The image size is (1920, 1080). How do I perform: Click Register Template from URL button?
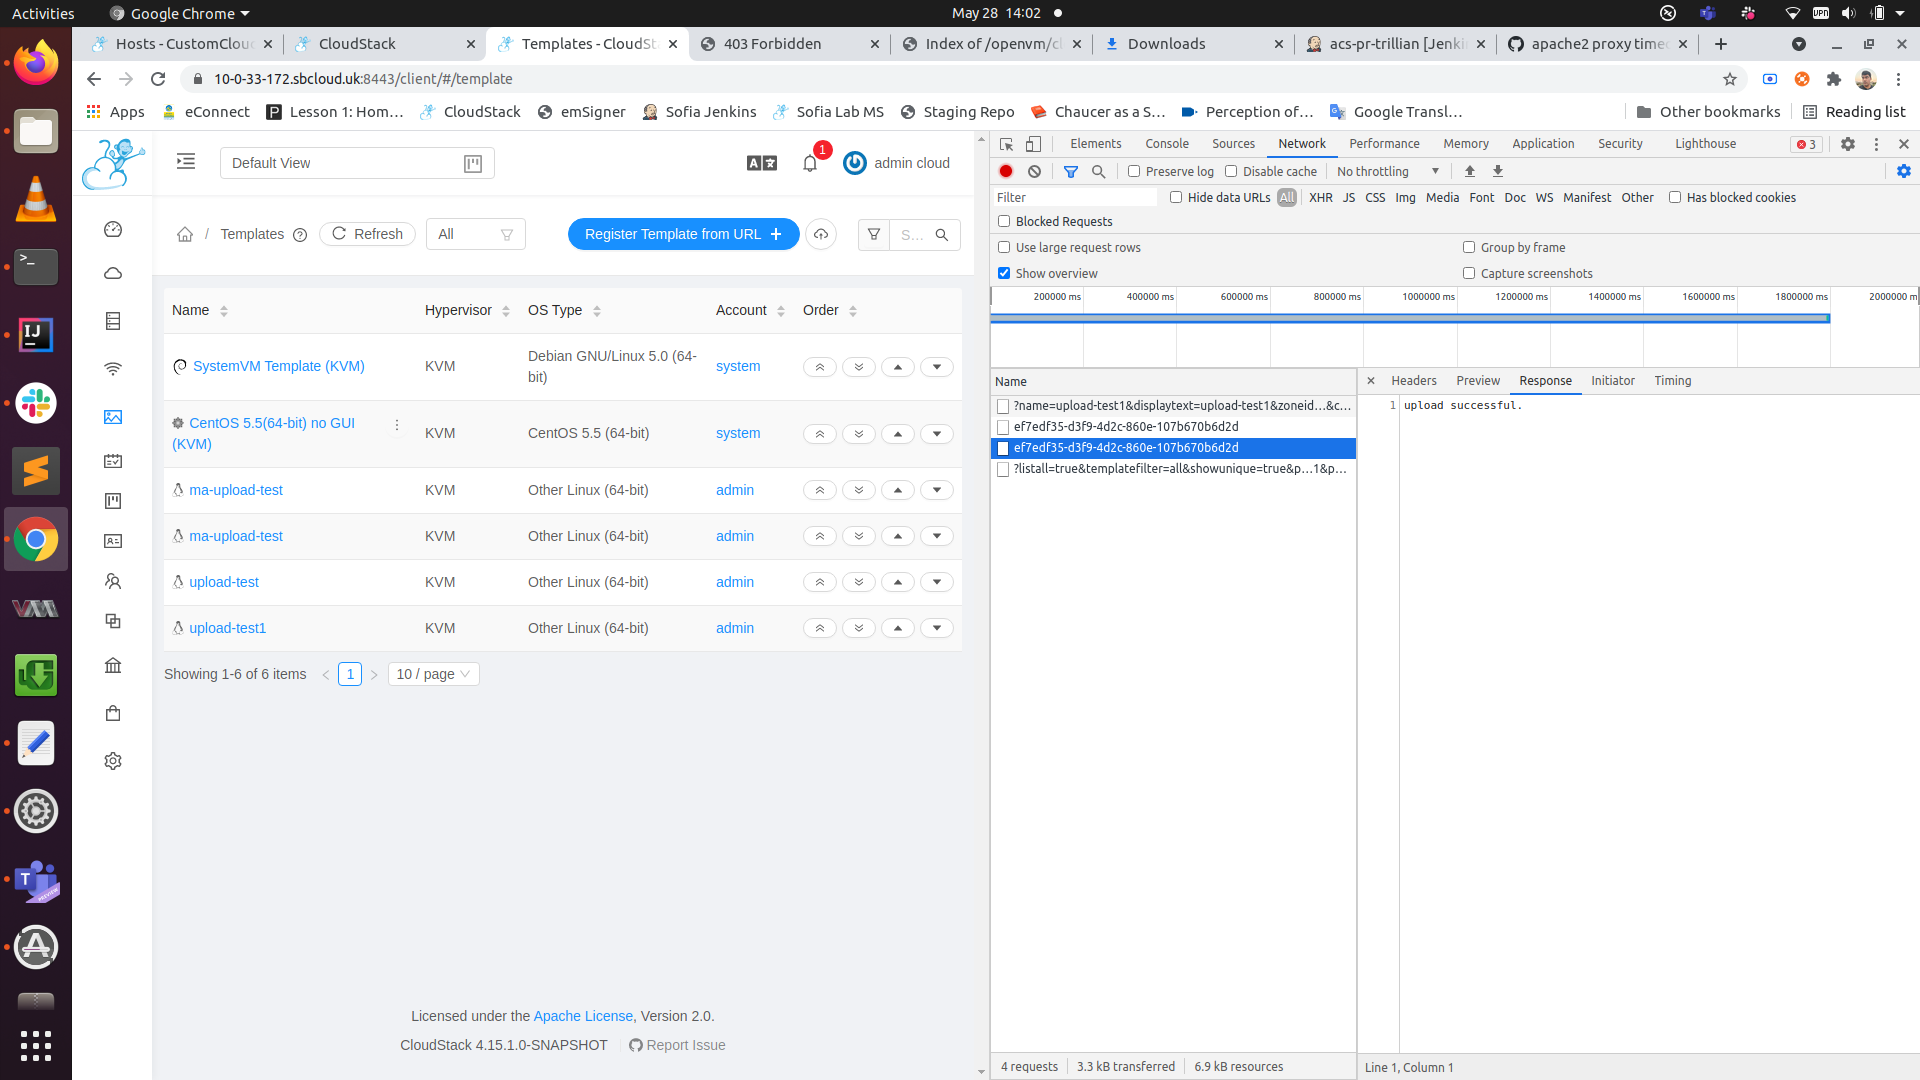click(x=683, y=234)
